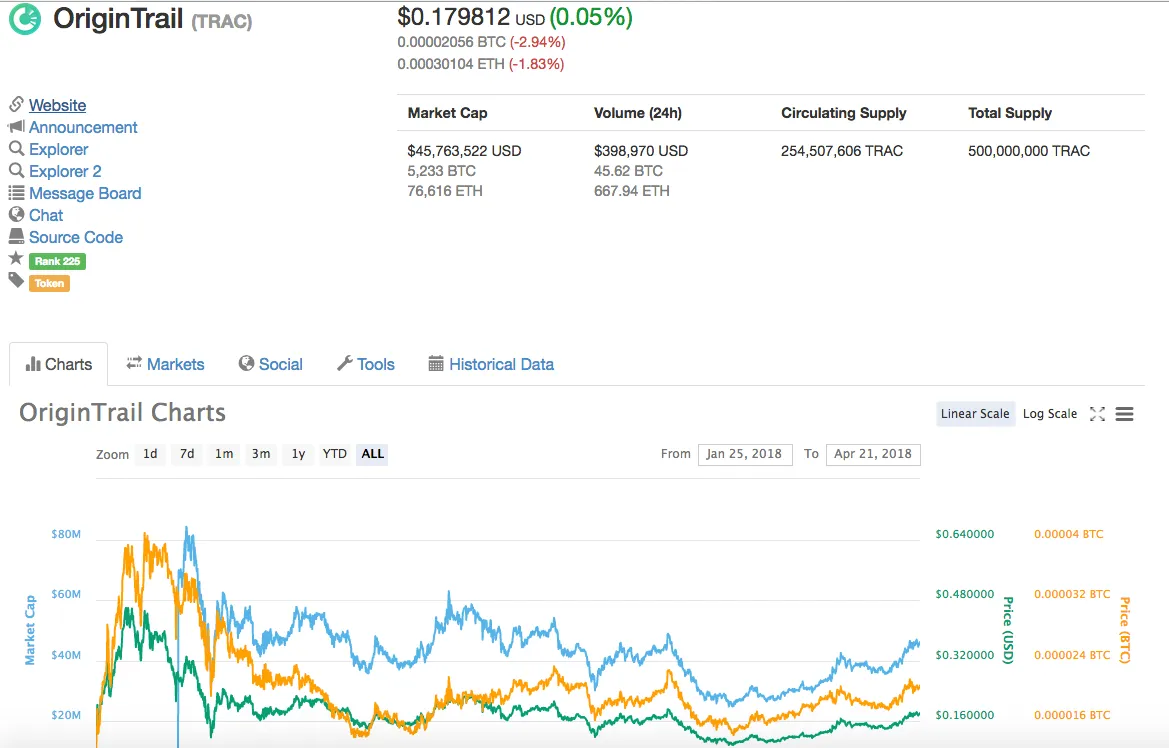Set chart zoom to 1y
Viewport: 1169px width, 748px height.
298,454
